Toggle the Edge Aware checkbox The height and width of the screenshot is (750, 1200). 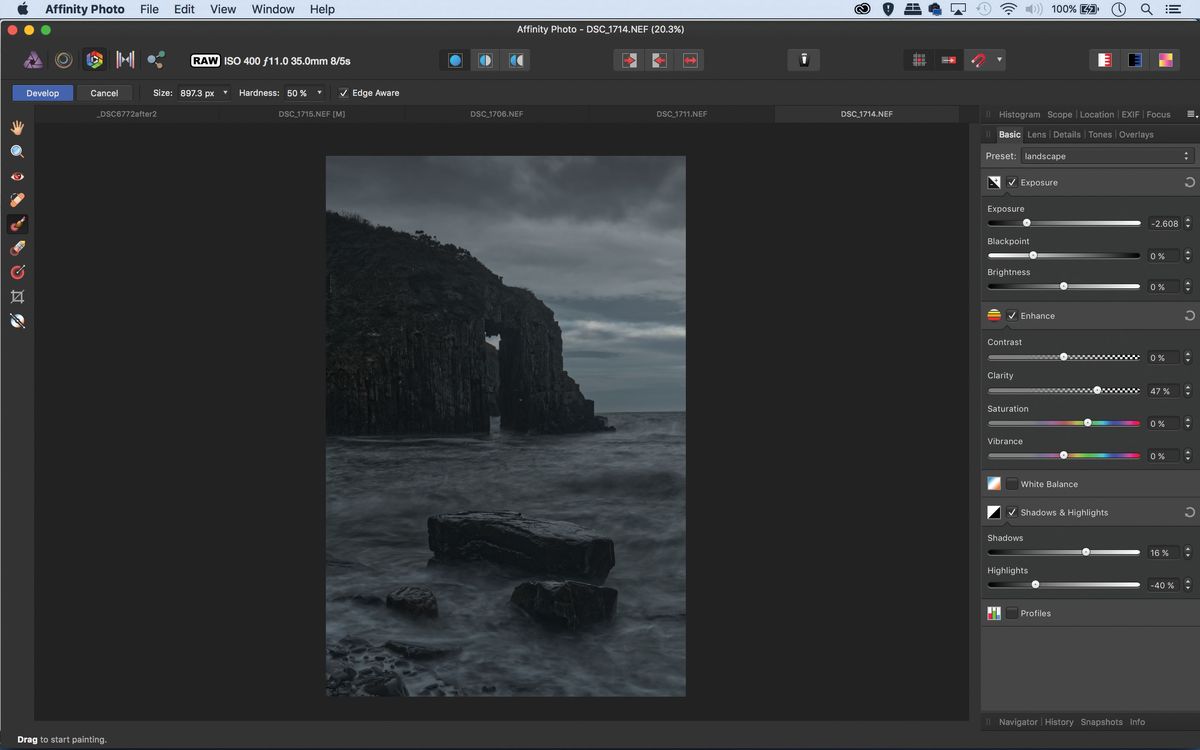[x=342, y=92]
